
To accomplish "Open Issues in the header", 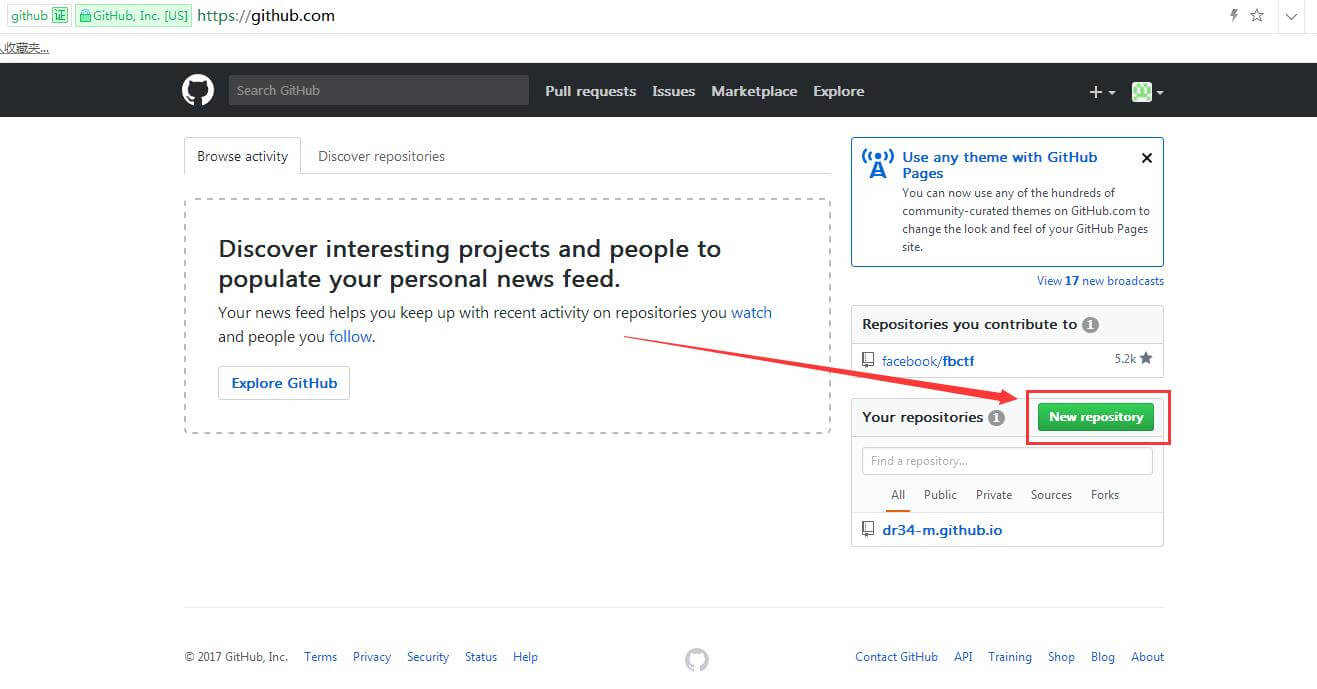I will pyautogui.click(x=673, y=91).
